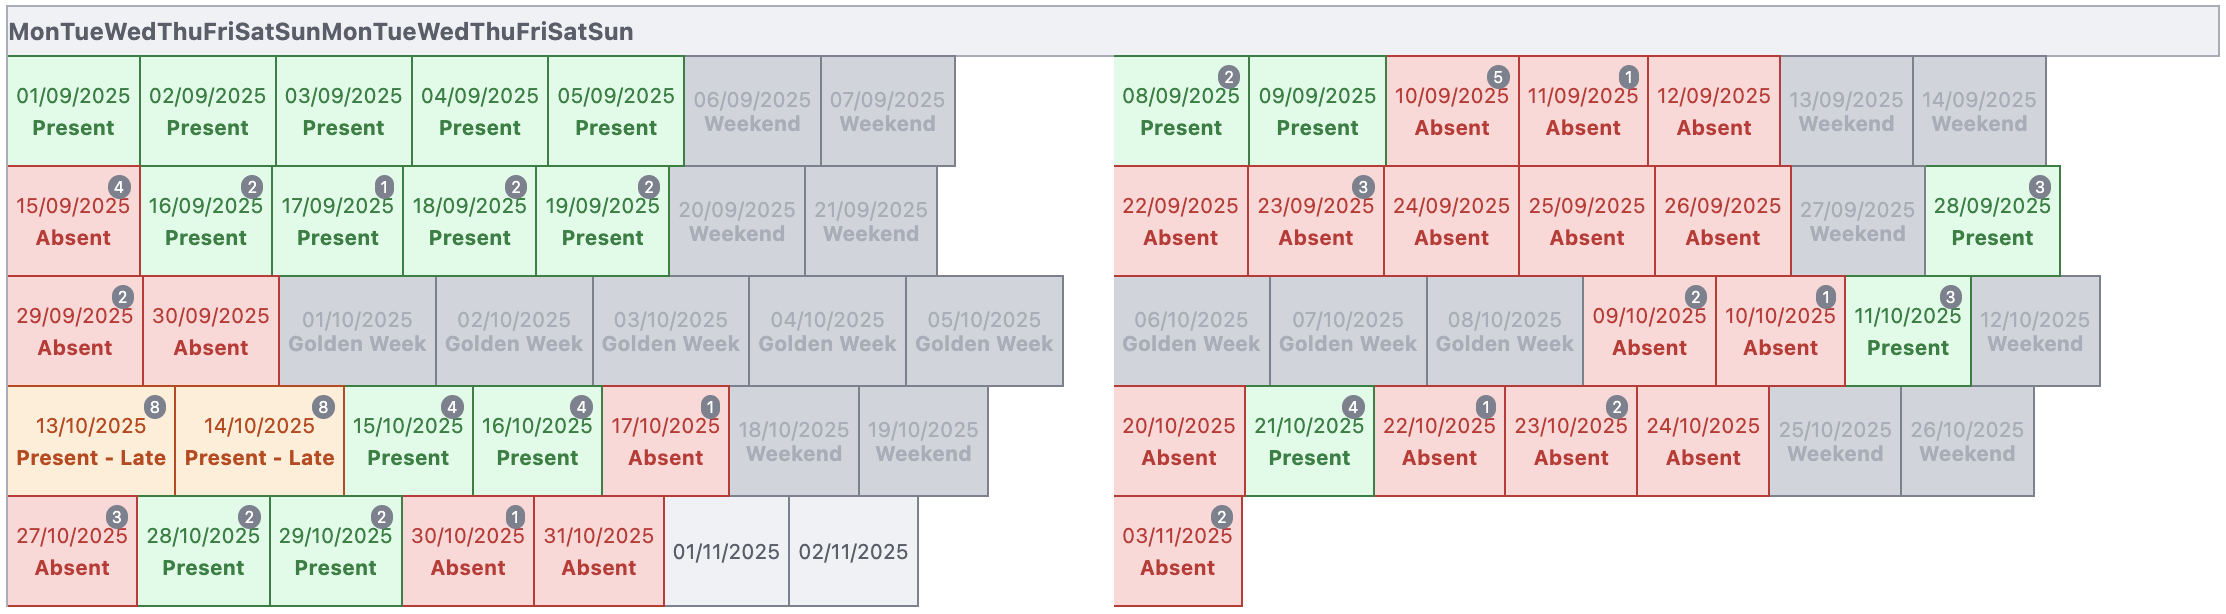
Task: Click the weekday header row
Action: (x=1112, y=32)
